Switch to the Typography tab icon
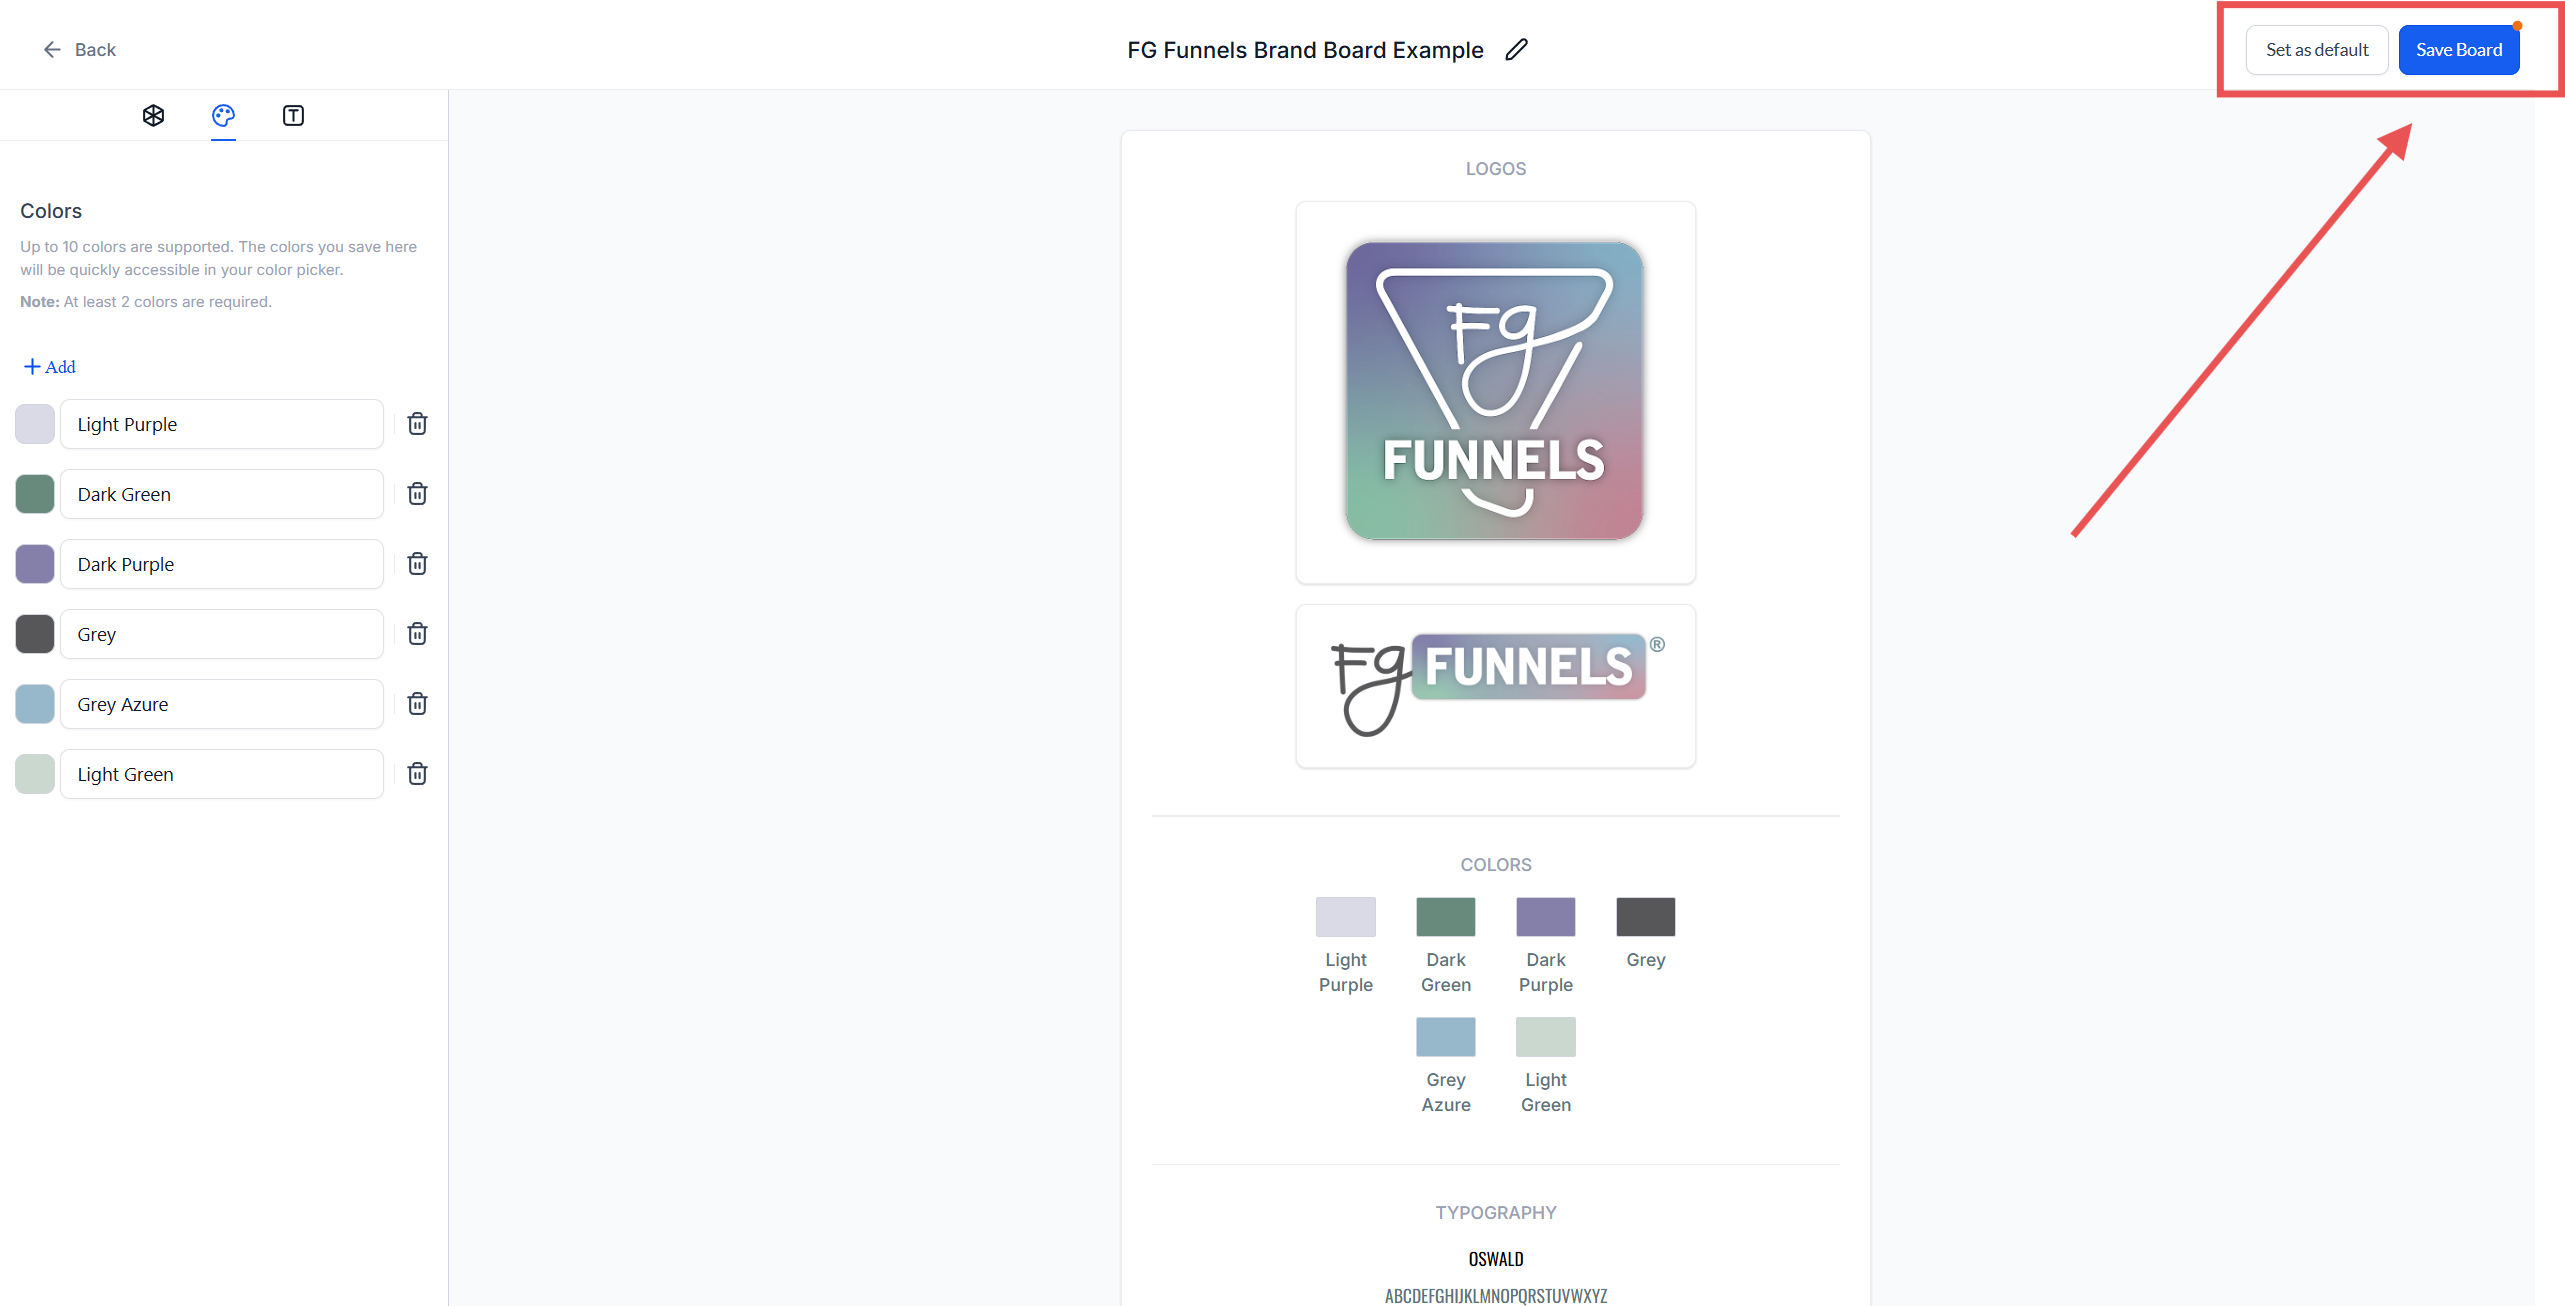2565x1306 pixels. 293,115
